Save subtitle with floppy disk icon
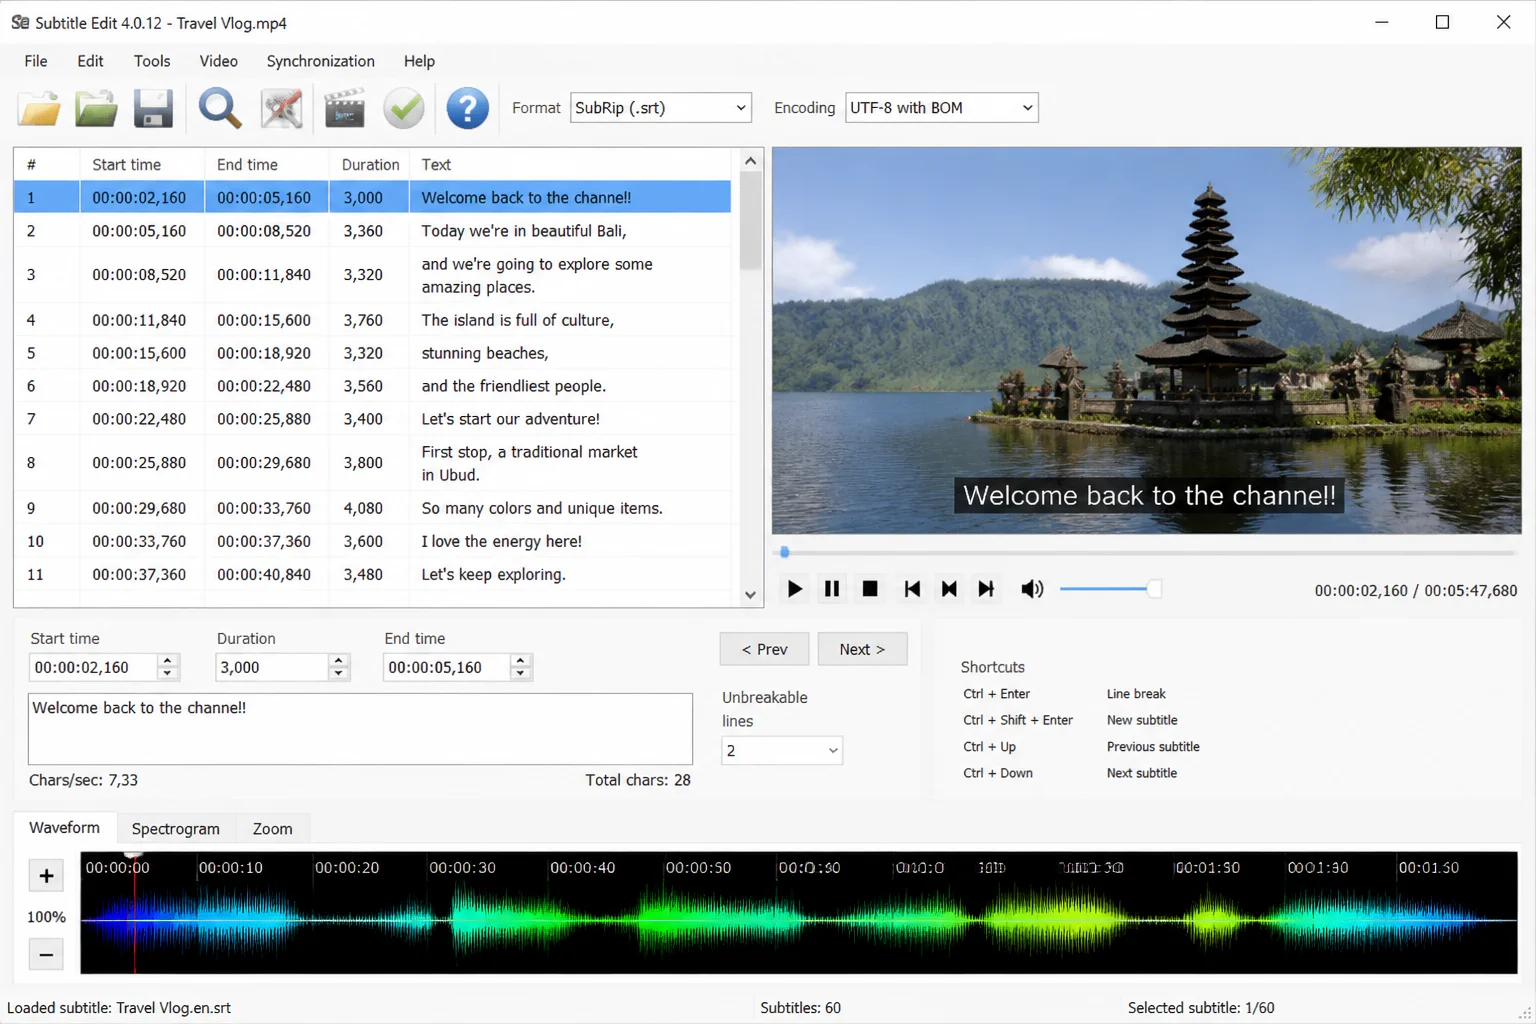The height and width of the screenshot is (1024, 1536). click(x=153, y=108)
